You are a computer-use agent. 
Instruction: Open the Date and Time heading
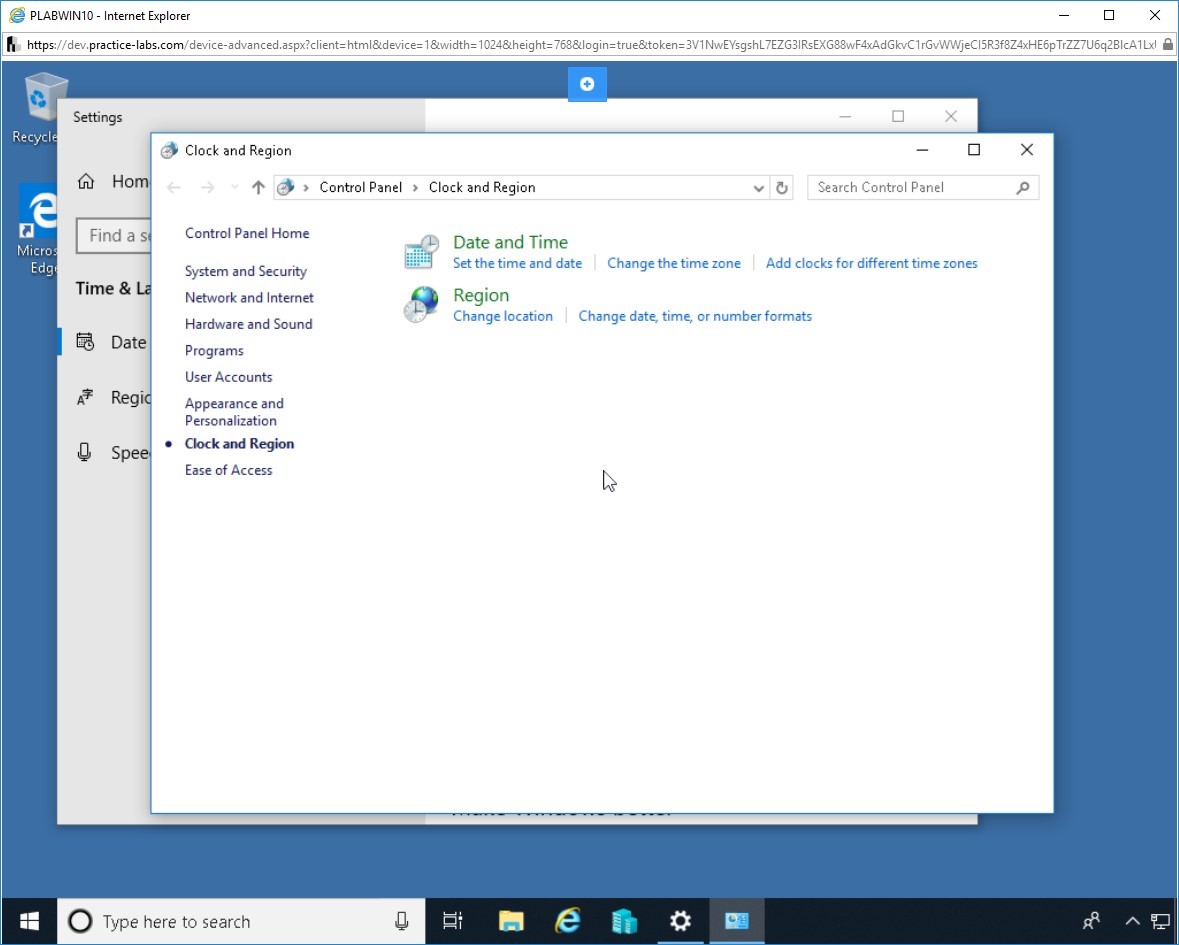tap(510, 242)
